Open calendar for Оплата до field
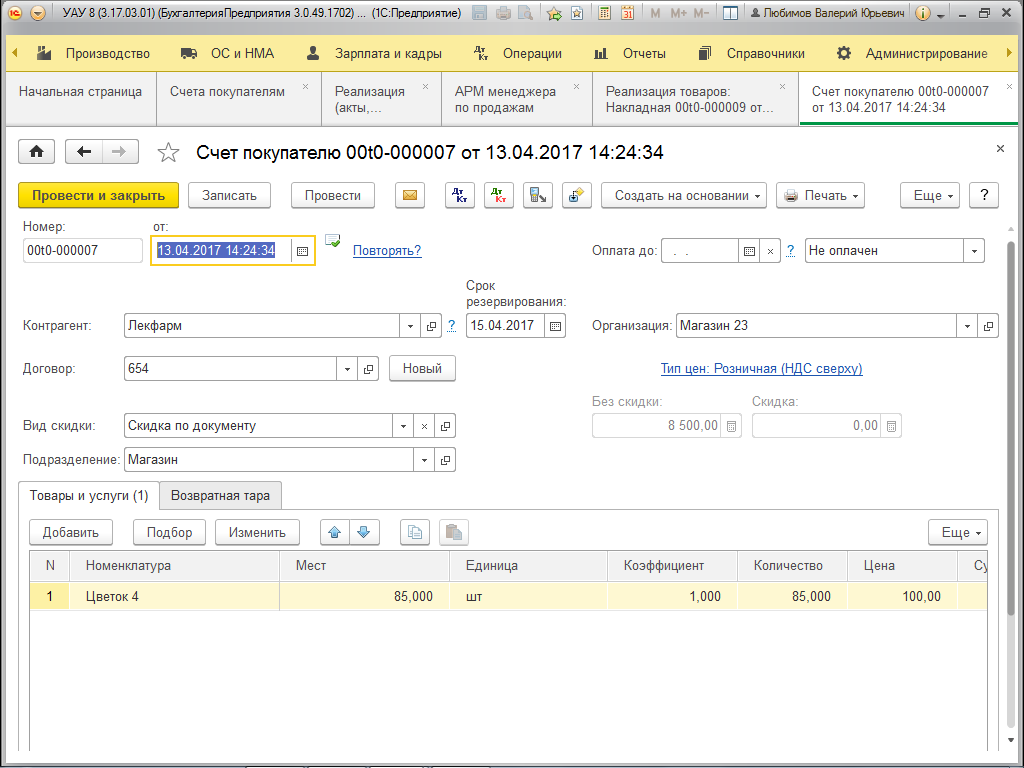Screen dimensions: 1024x768 [749, 251]
